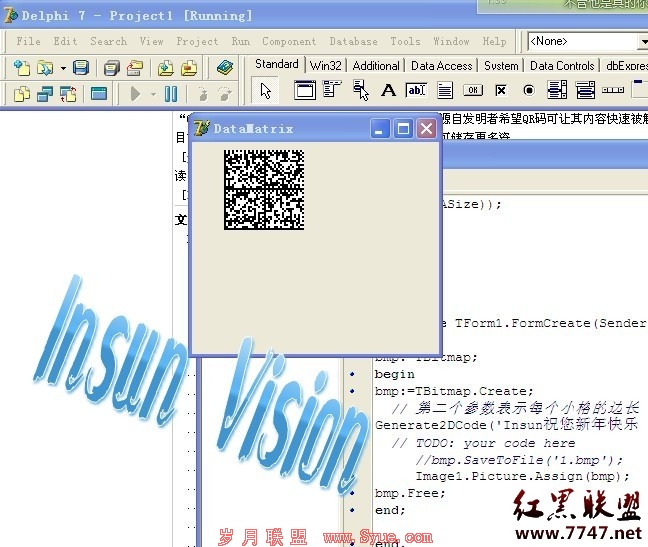Click the DataMatrix window title bar

281,128
